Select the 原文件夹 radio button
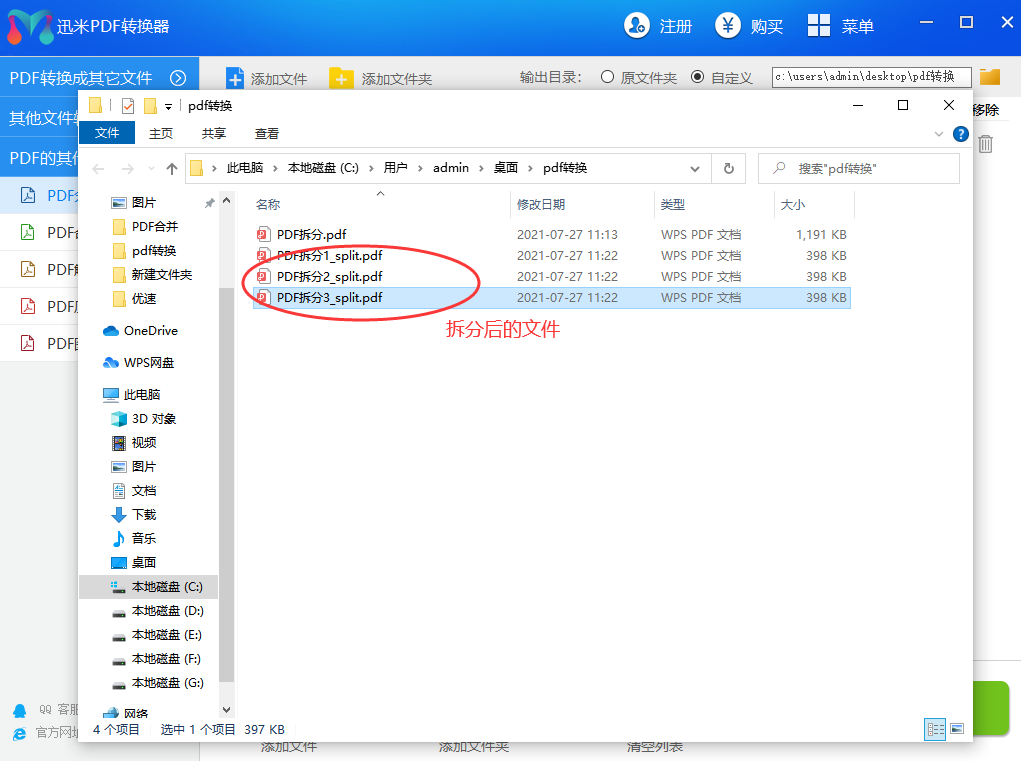The height and width of the screenshot is (761, 1021). point(607,77)
